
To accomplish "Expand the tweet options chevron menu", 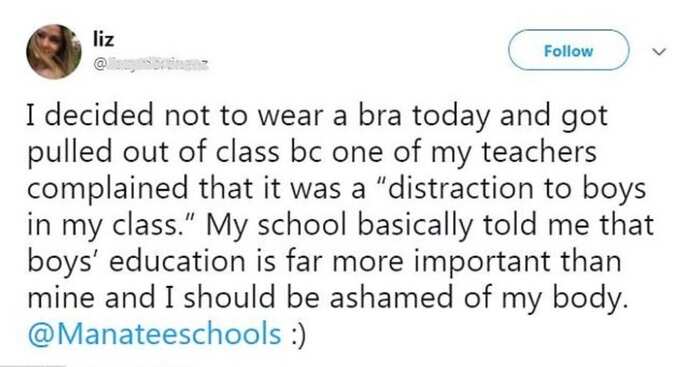I will pyautogui.click(x=659, y=52).
